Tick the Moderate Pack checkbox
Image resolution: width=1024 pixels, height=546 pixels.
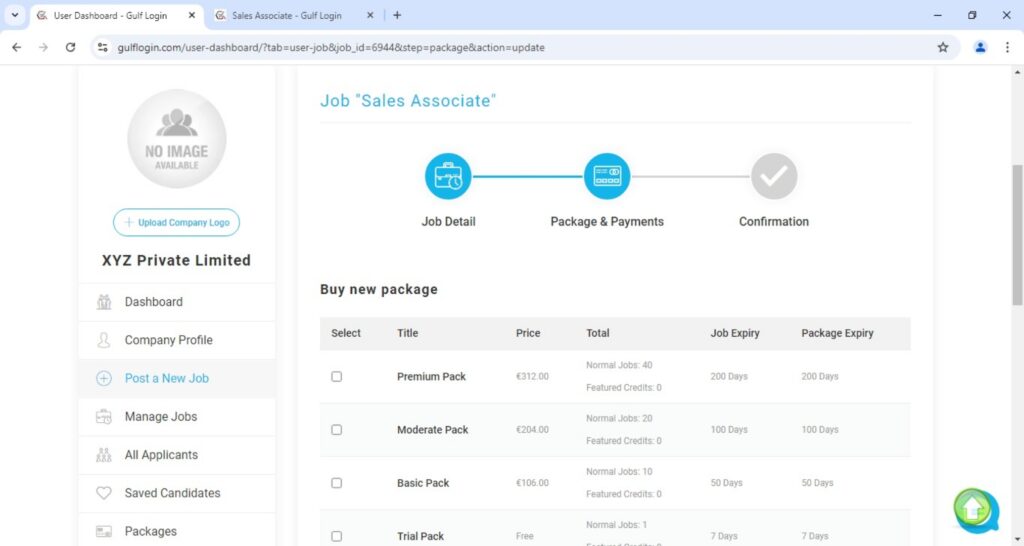point(337,430)
